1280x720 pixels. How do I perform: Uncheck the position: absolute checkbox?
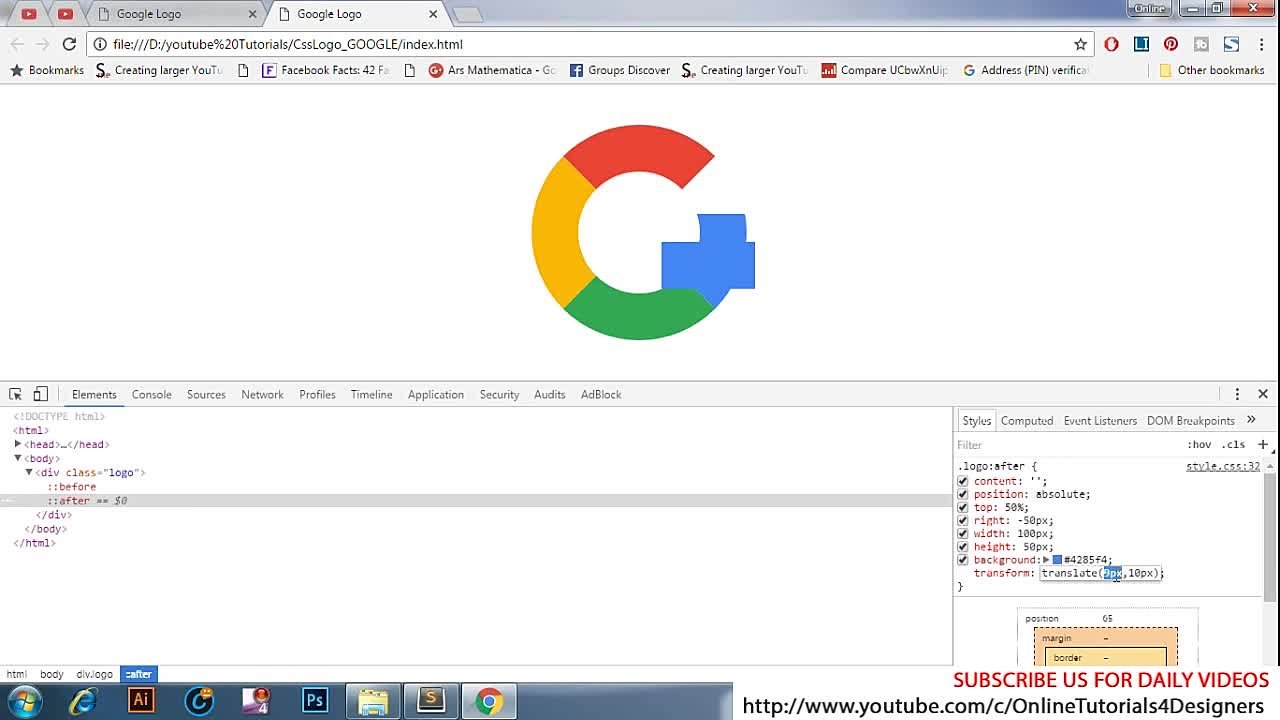pos(963,494)
